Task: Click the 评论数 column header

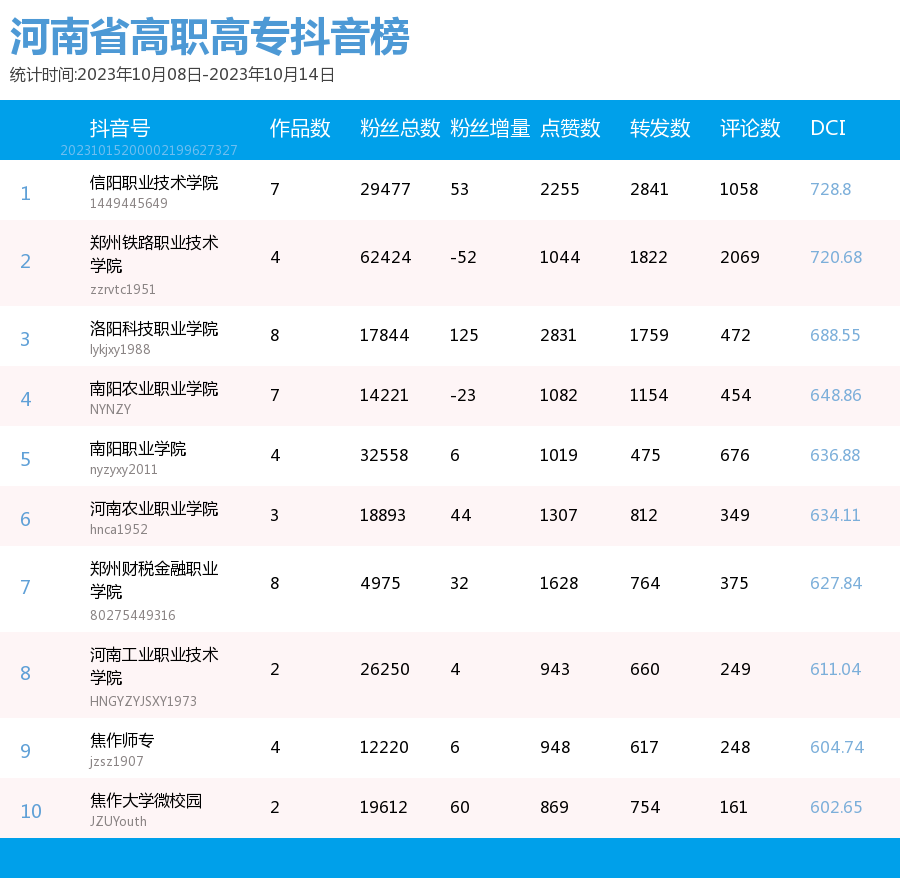Action: 750,128
